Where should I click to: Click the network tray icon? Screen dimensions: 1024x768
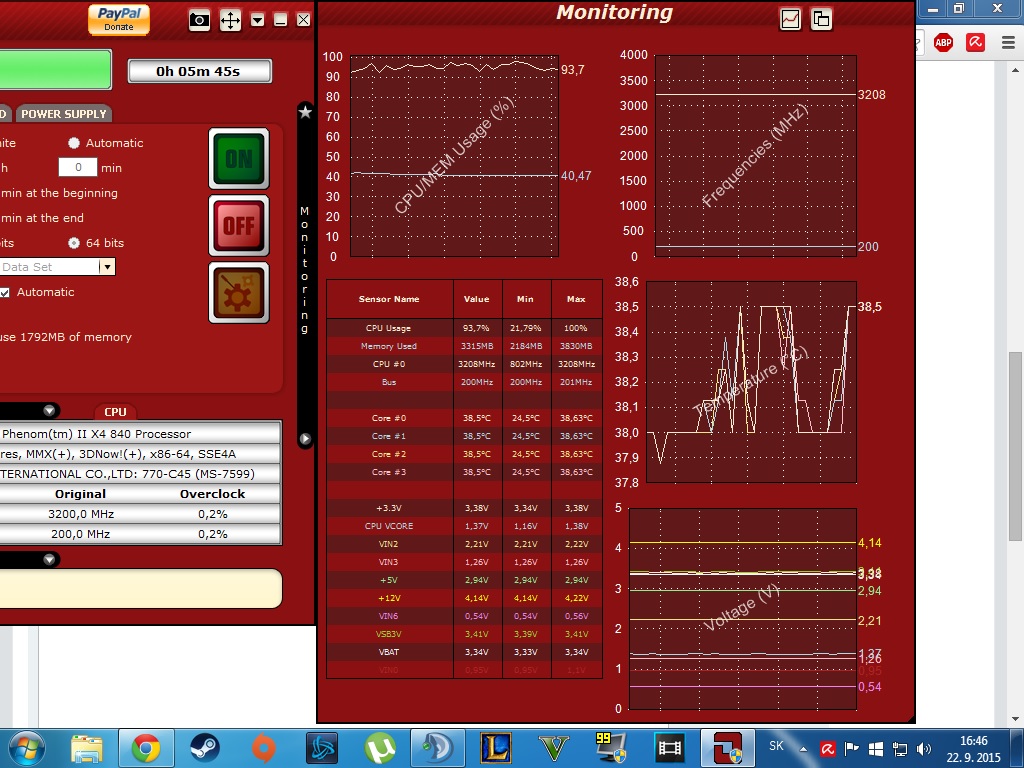click(900, 749)
